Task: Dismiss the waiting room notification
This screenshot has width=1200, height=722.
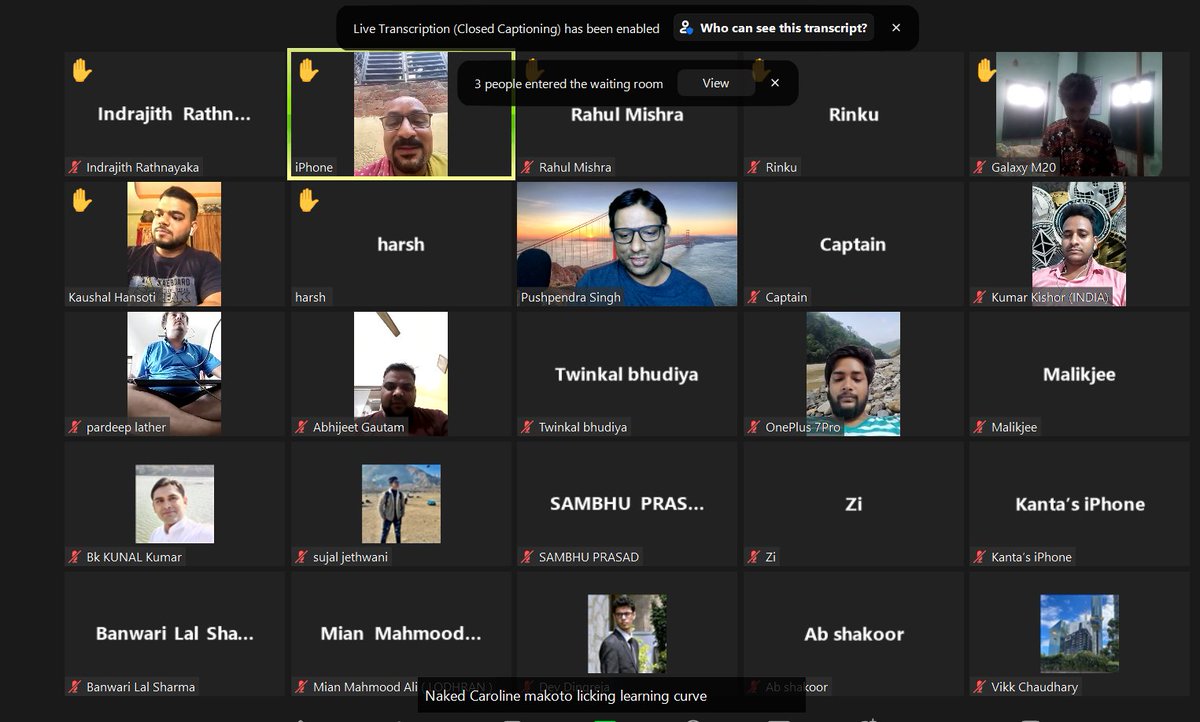Action: click(775, 83)
